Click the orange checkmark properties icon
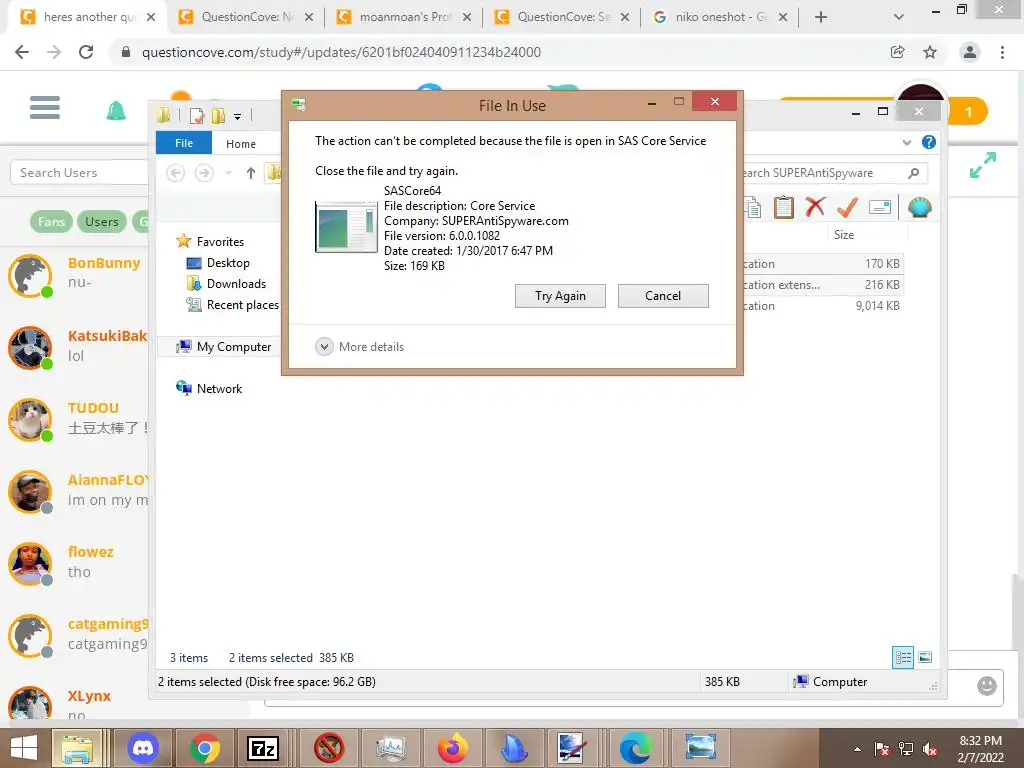The width and height of the screenshot is (1024, 768). click(847, 208)
